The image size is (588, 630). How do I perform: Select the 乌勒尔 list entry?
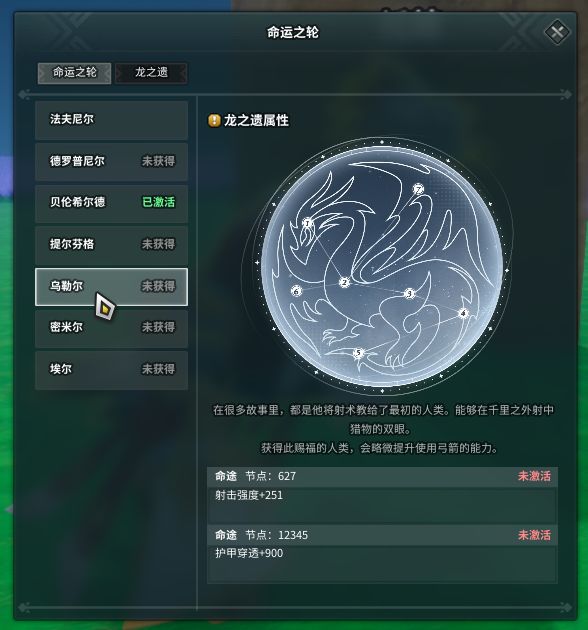click(x=111, y=286)
